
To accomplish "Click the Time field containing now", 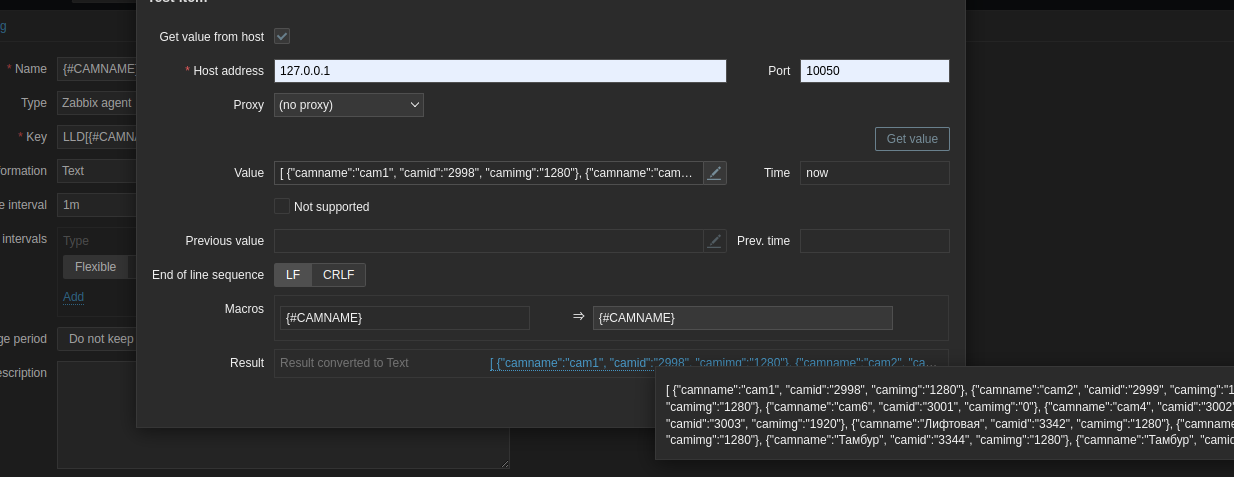I will pos(874,173).
